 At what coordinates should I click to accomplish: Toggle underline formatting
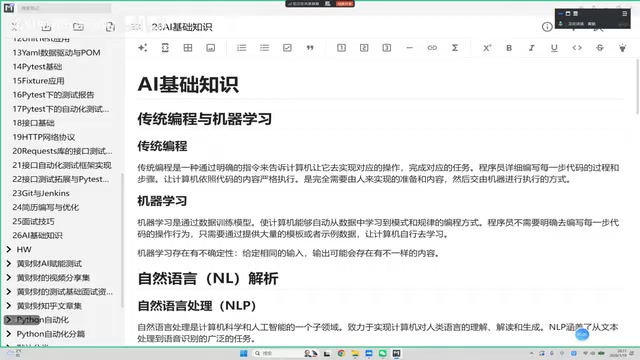(554, 48)
